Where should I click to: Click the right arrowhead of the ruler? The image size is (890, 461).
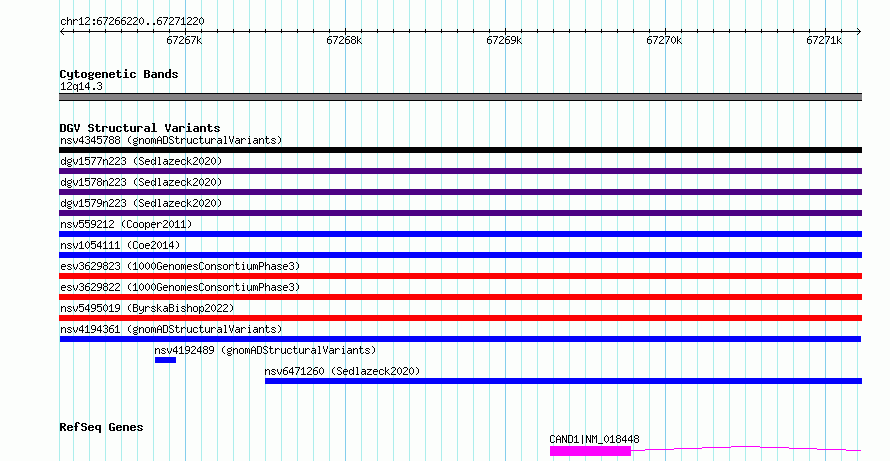(x=859, y=31)
